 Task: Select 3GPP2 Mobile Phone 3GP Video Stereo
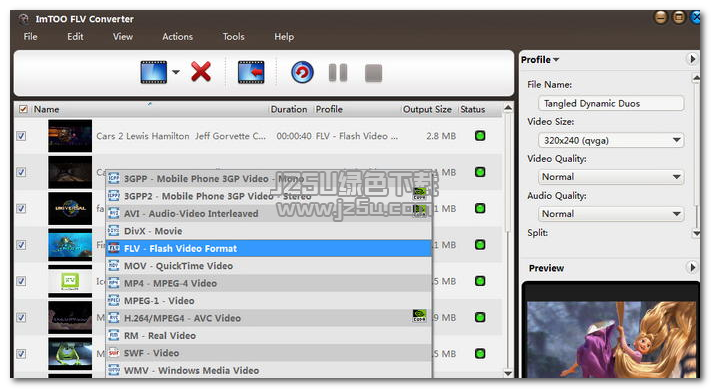(269, 196)
